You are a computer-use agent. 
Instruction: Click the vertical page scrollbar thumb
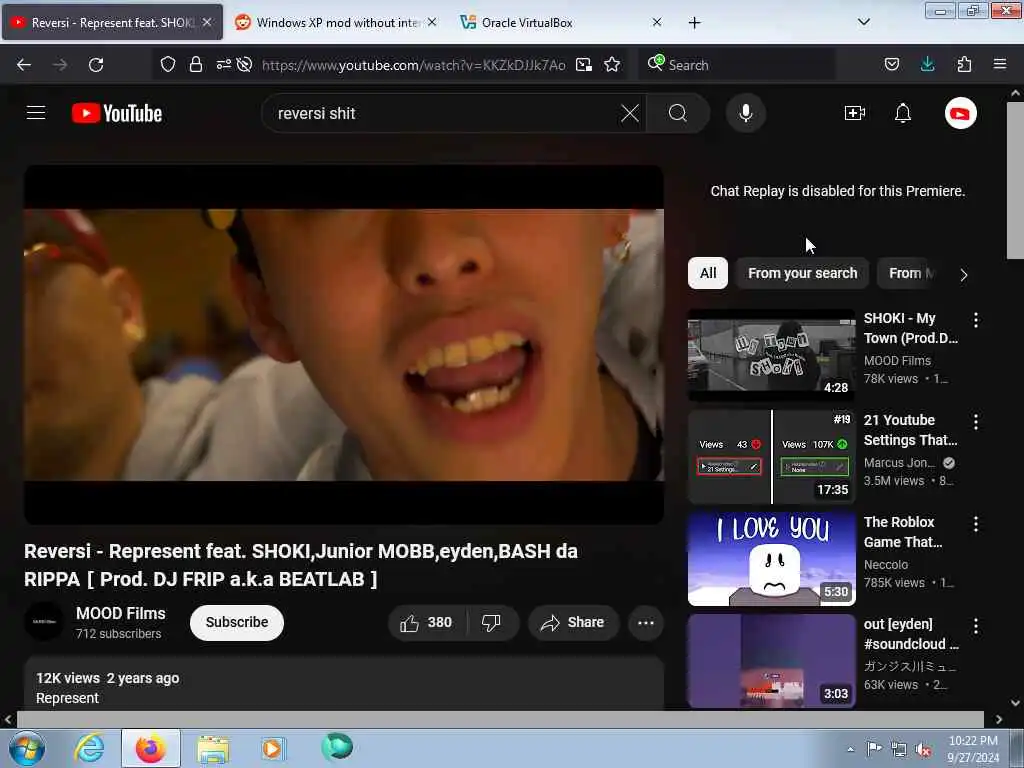click(1015, 180)
